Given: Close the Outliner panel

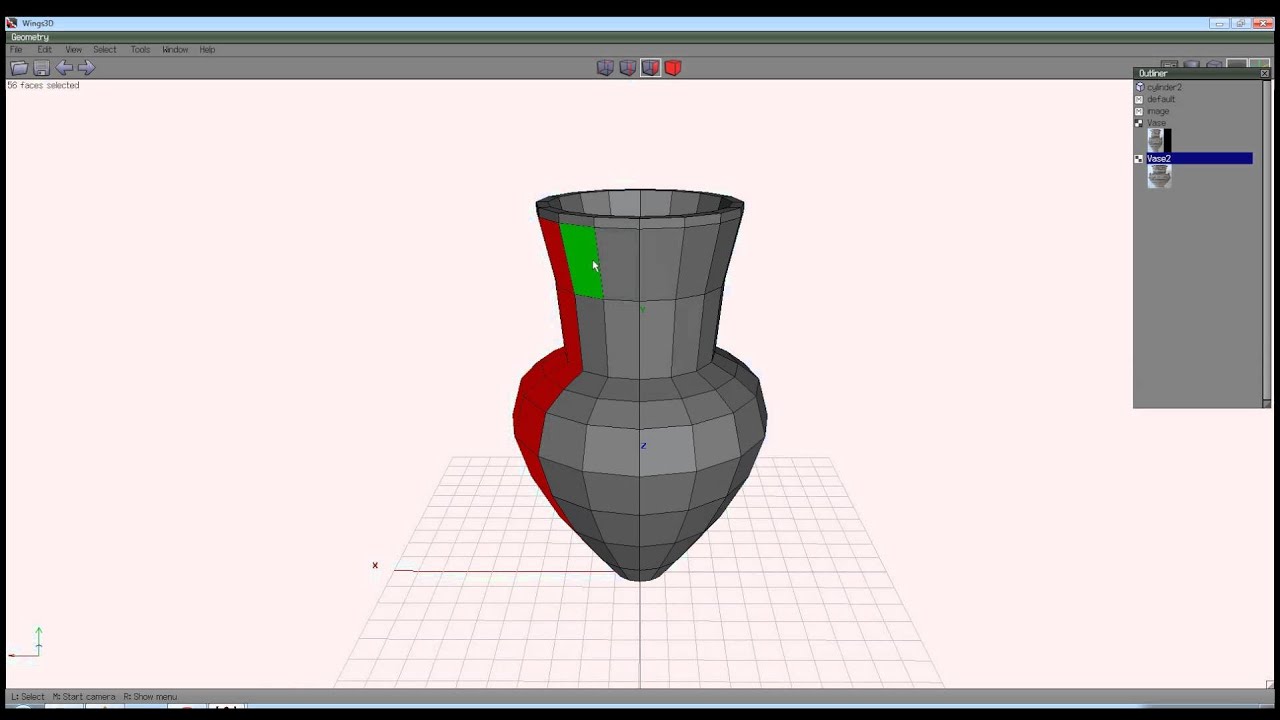Looking at the screenshot, I should coord(1264,73).
